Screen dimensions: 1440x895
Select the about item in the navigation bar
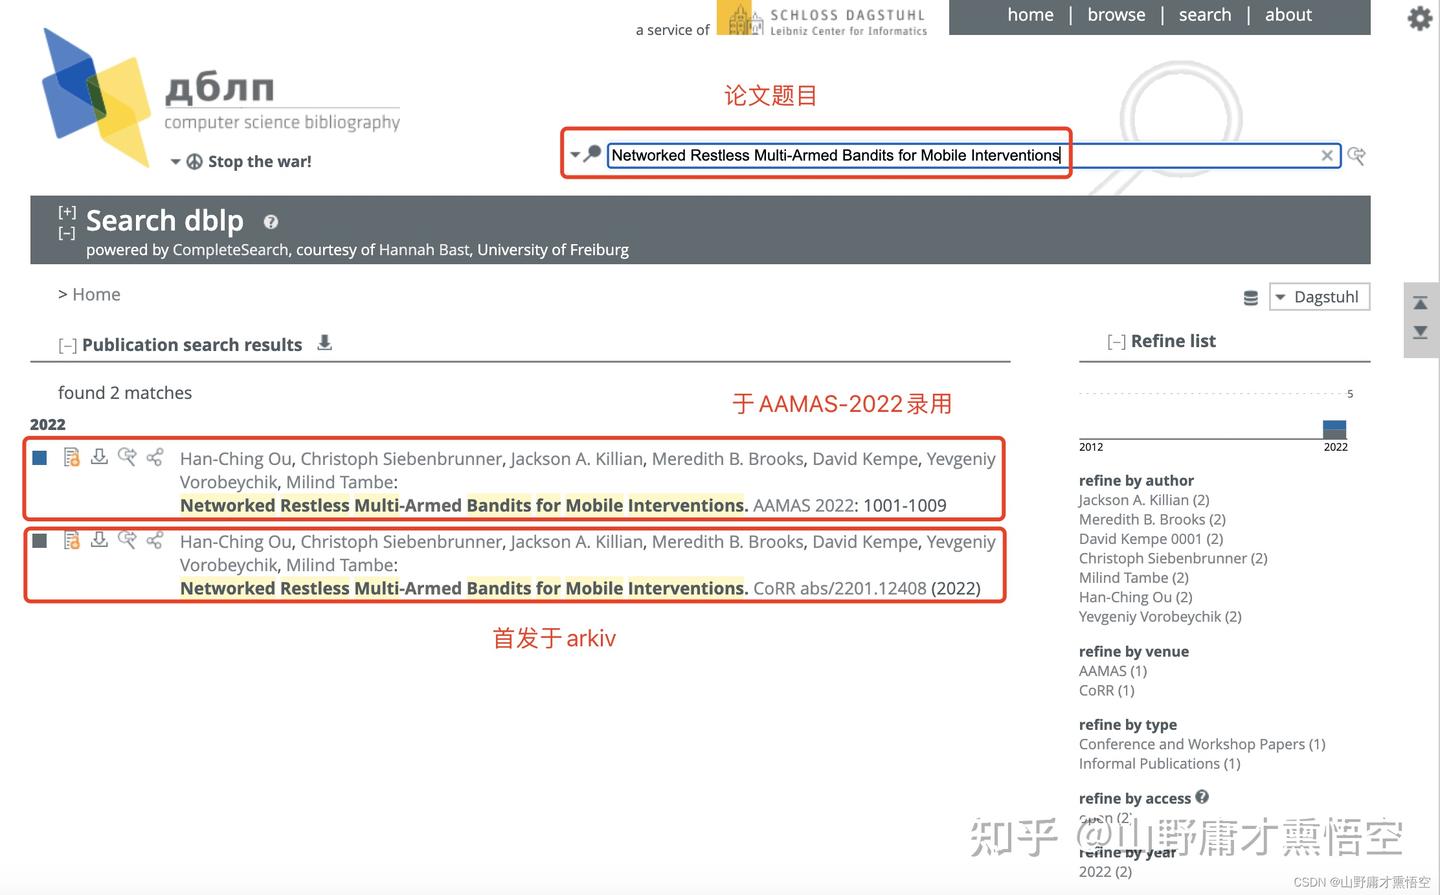click(x=1288, y=14)
